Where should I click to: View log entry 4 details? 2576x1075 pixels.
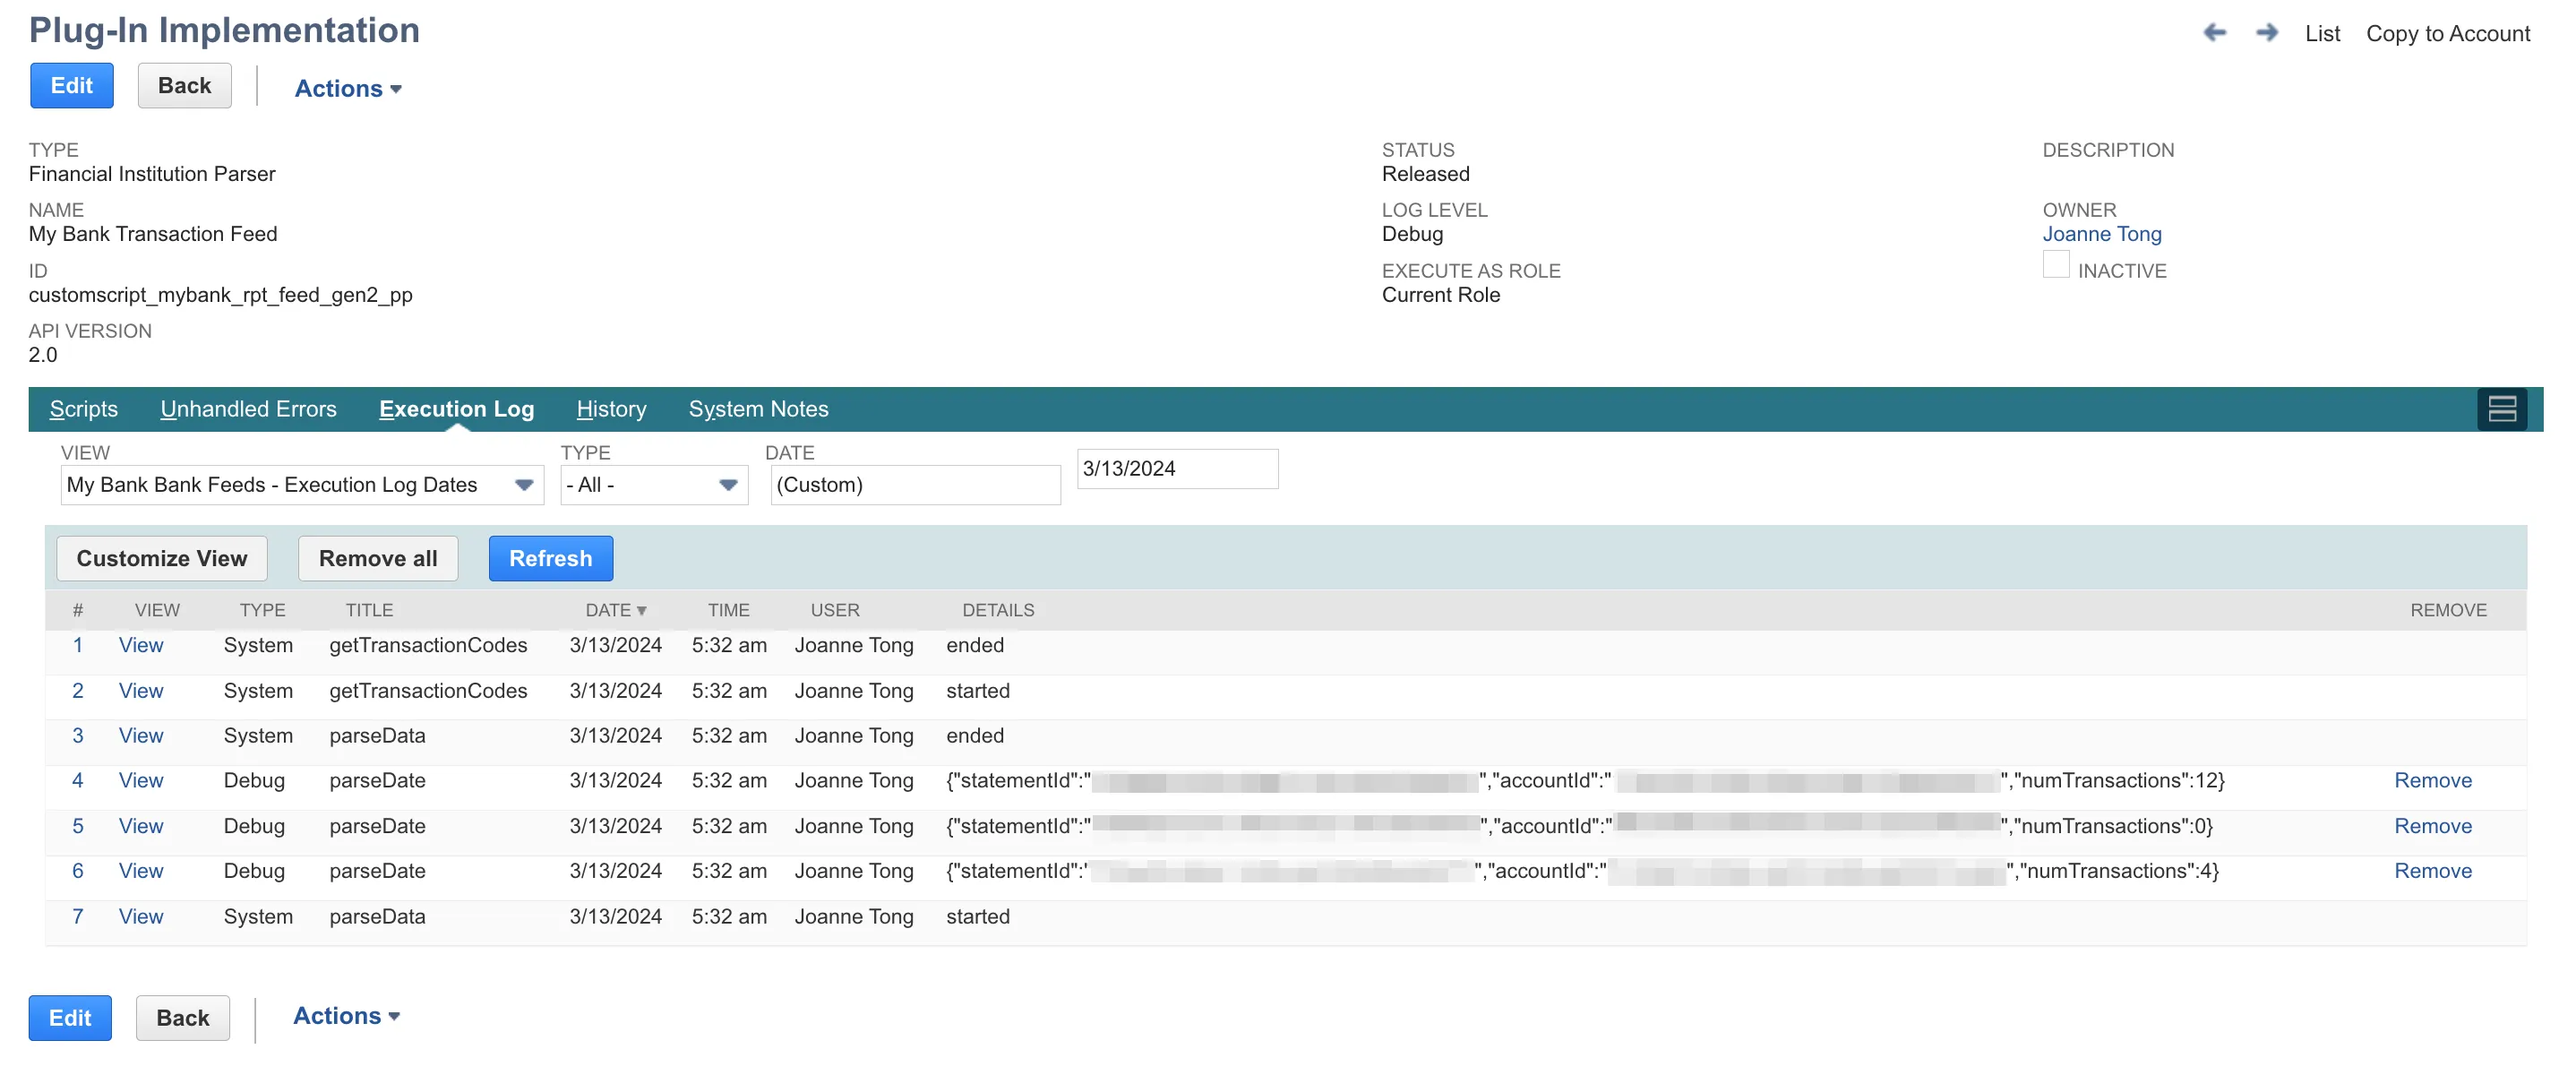coord(141,781)
